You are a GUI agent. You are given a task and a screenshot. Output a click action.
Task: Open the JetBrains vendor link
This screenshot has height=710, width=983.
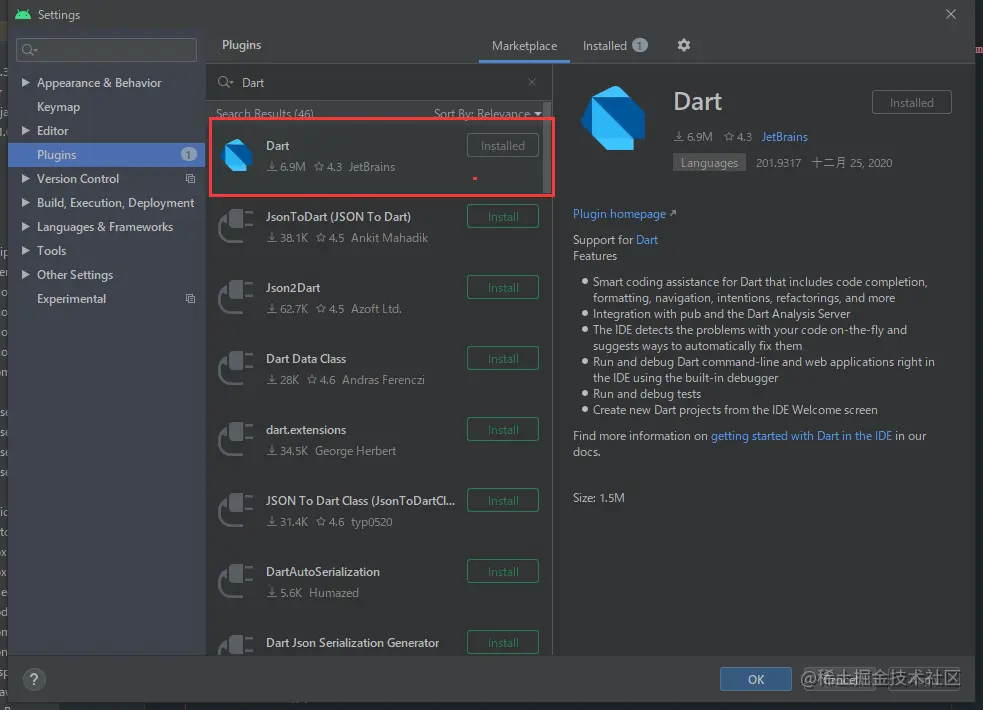pos(784,137)
